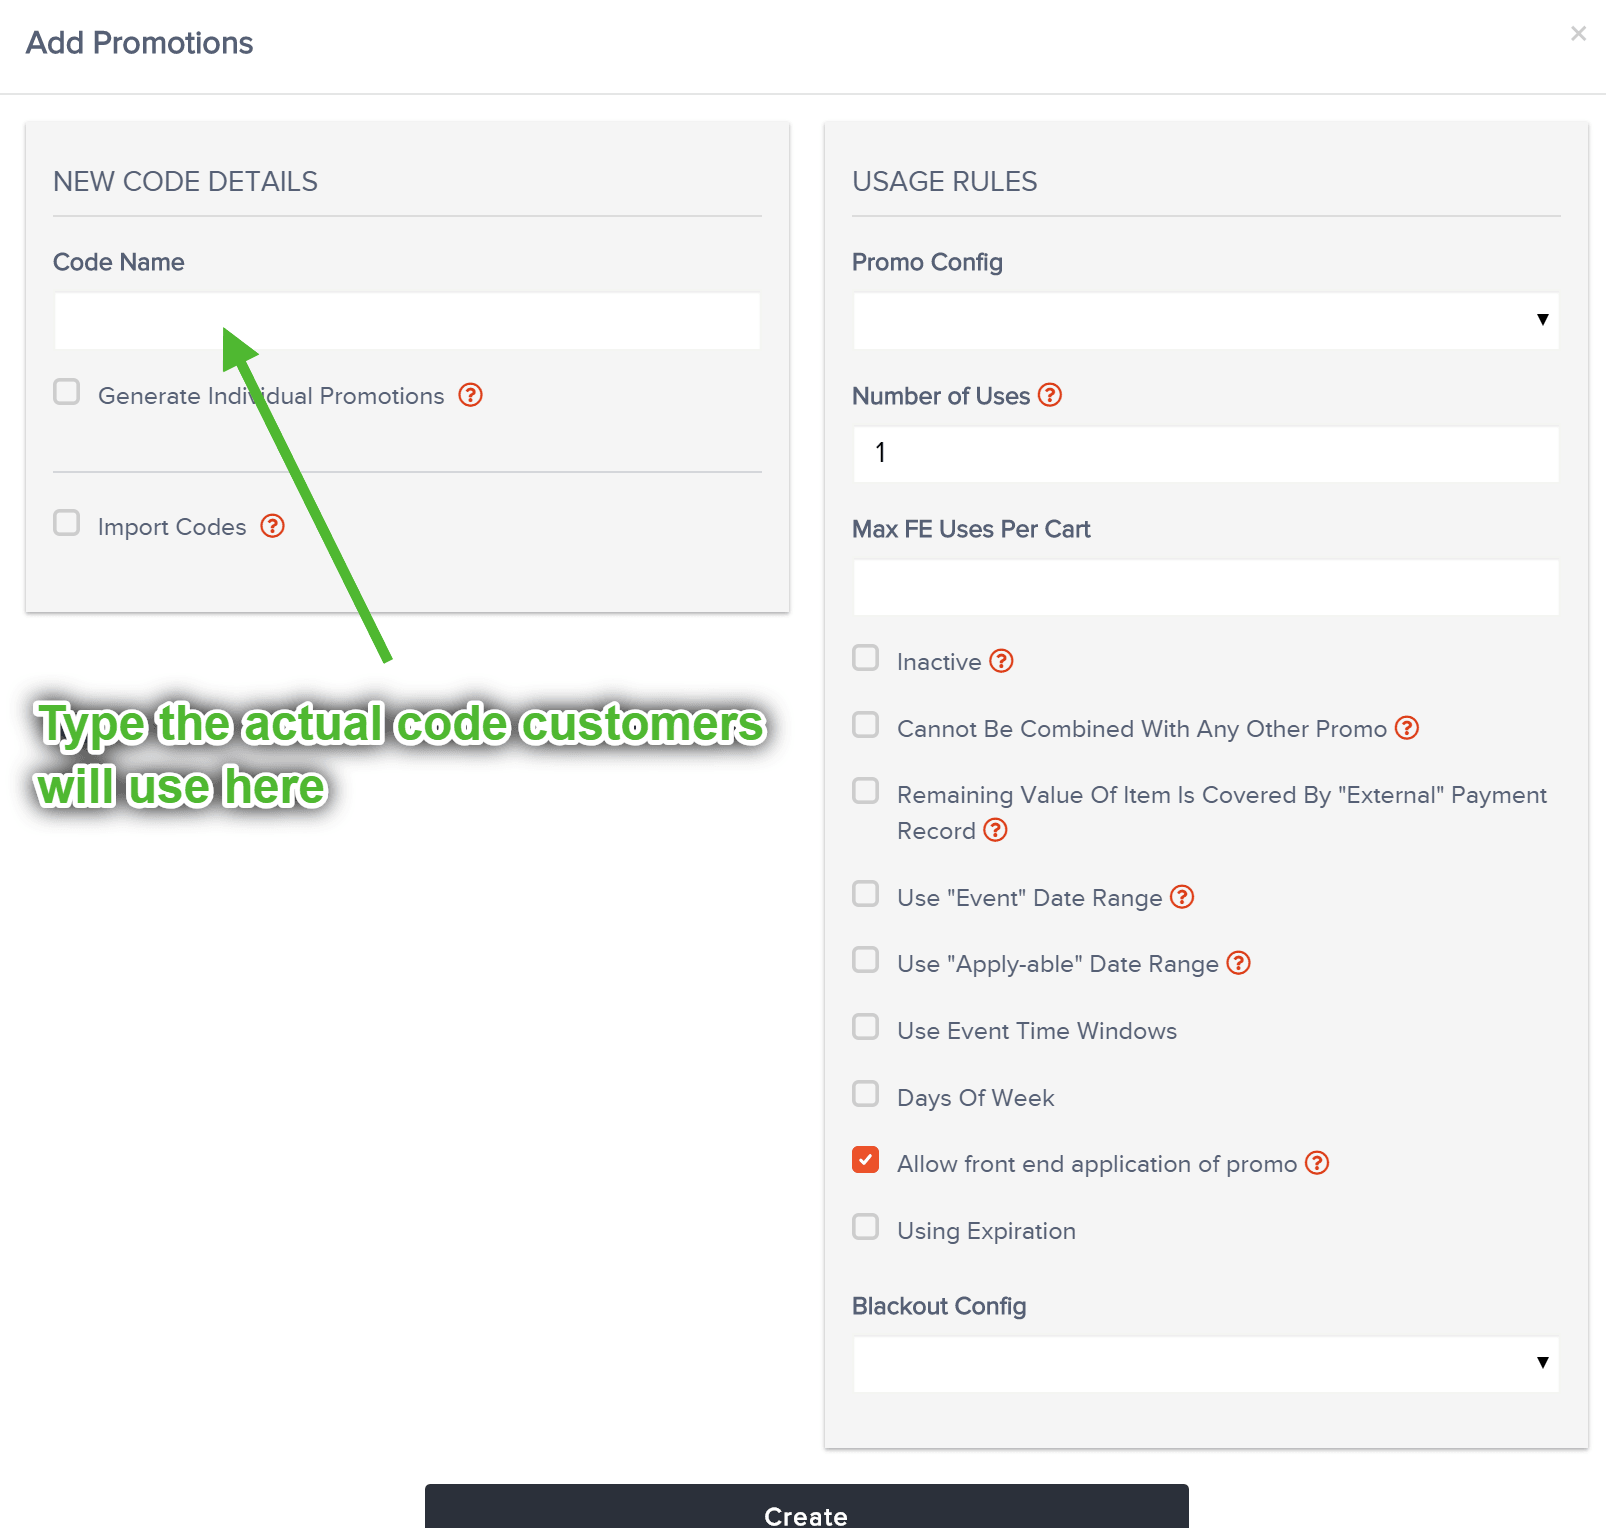The height and width of the screenshot is (1528, 1606).
Task: Toggle the Days Of Week setting
Action: coord(865,1094)
